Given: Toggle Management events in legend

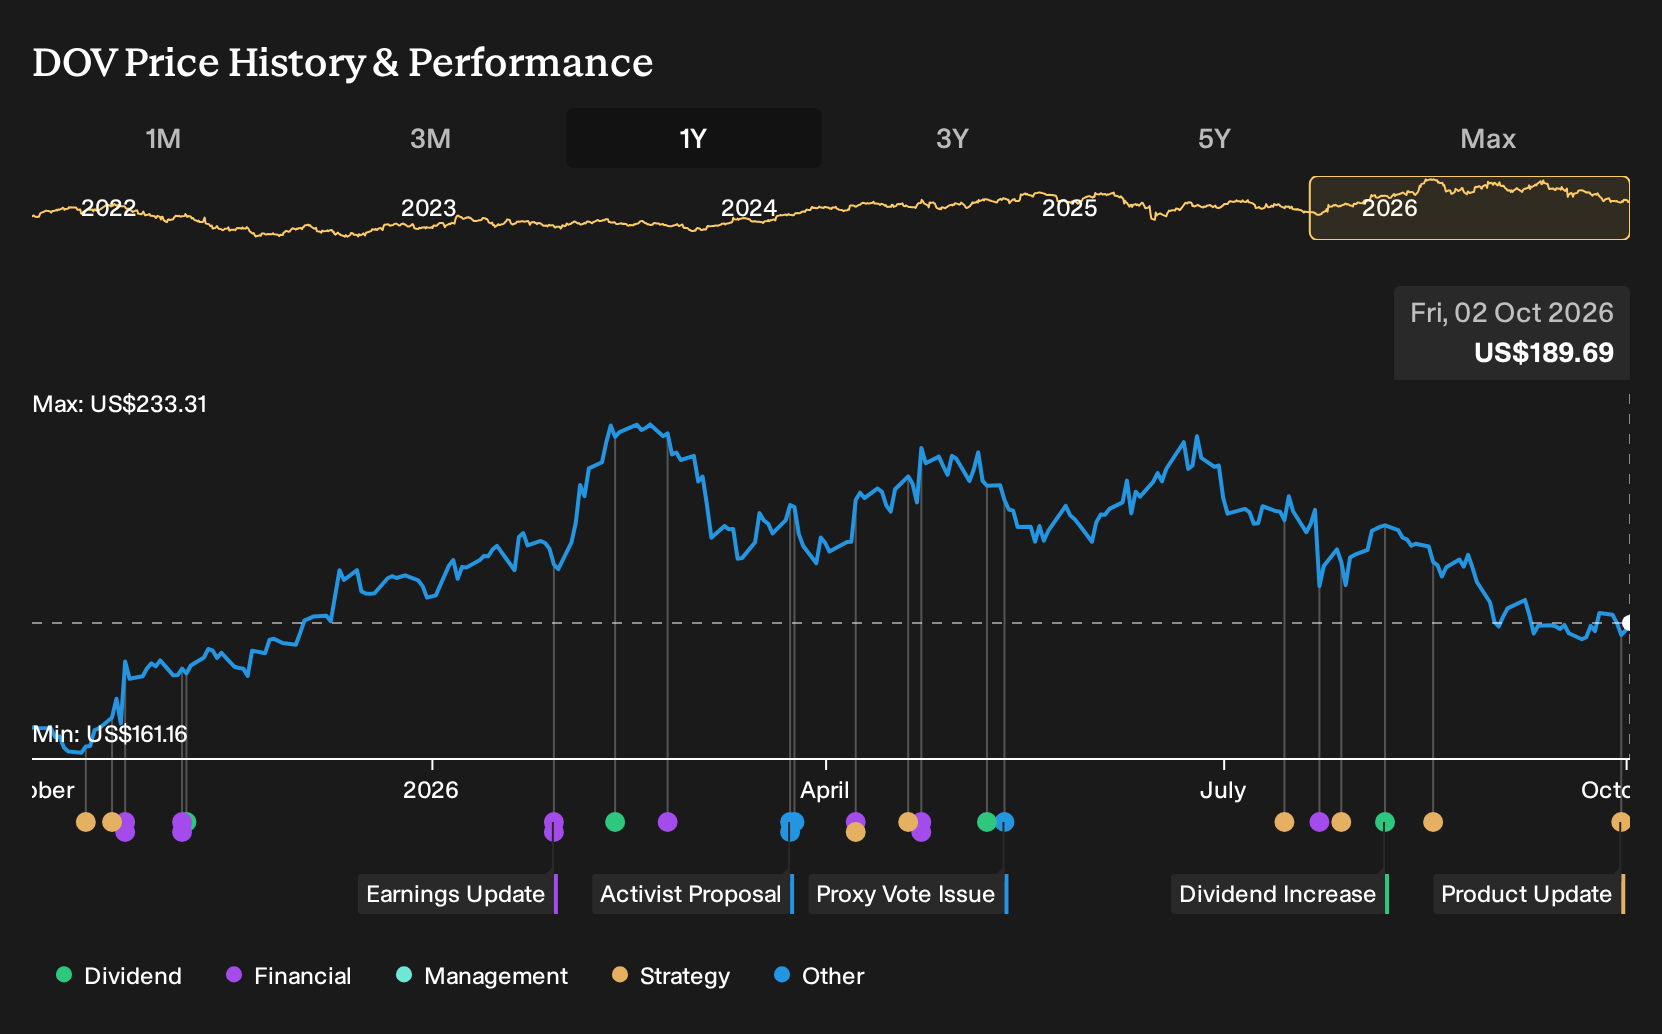Looking at the screenshot, I should click(x=482, y=976).
